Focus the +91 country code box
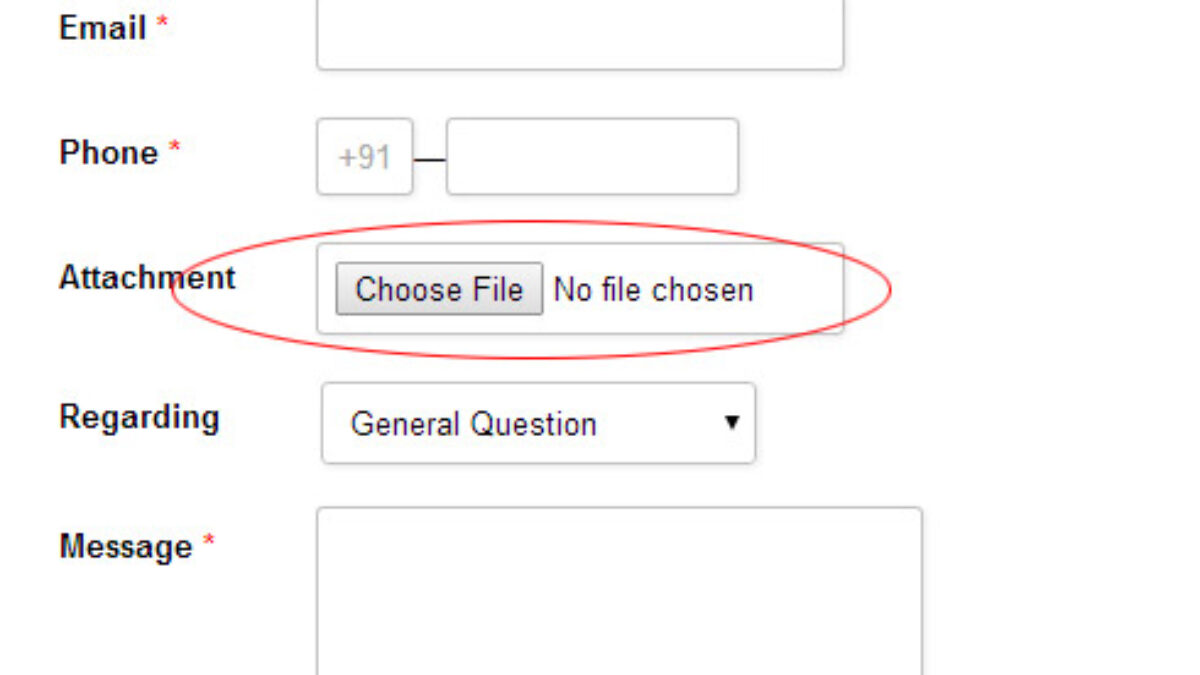Screen dimensions: 1200x675 365,157
